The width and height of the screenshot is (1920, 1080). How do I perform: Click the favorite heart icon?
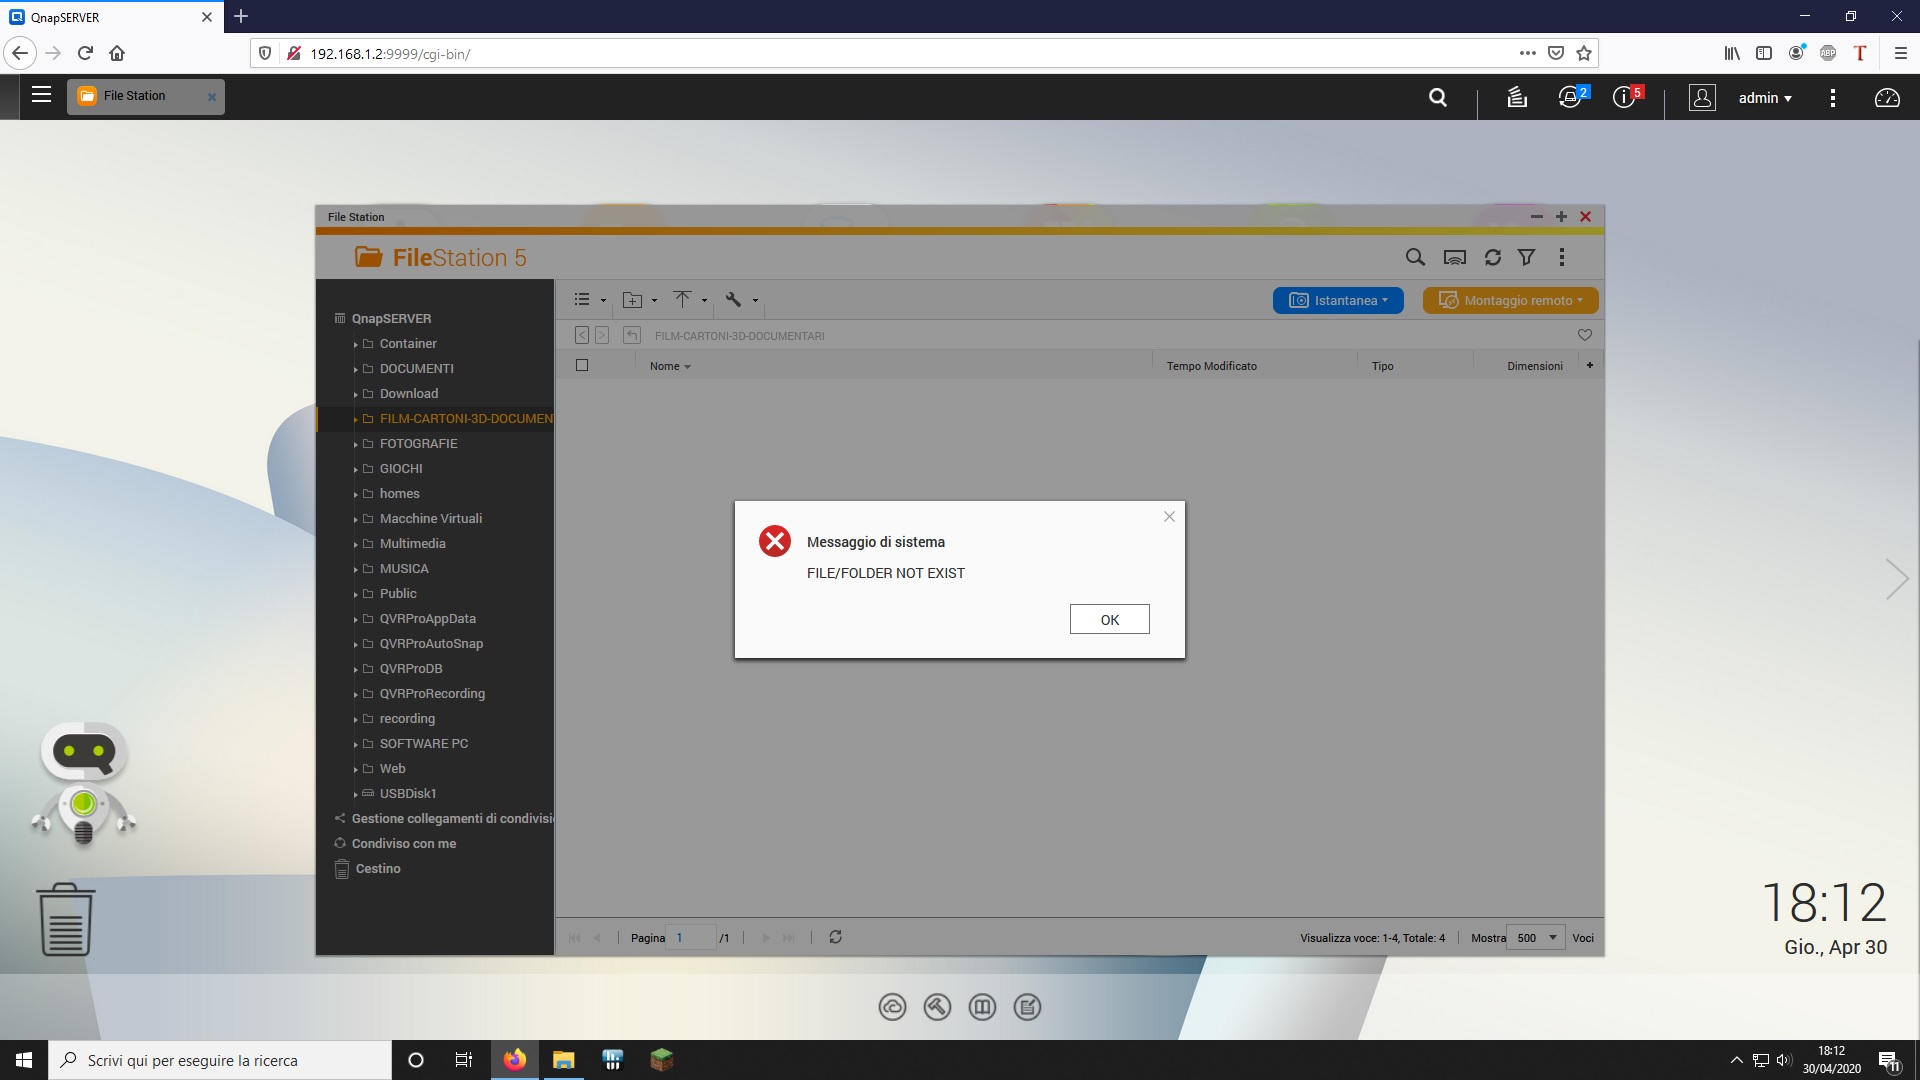[x=1584, y=335]
